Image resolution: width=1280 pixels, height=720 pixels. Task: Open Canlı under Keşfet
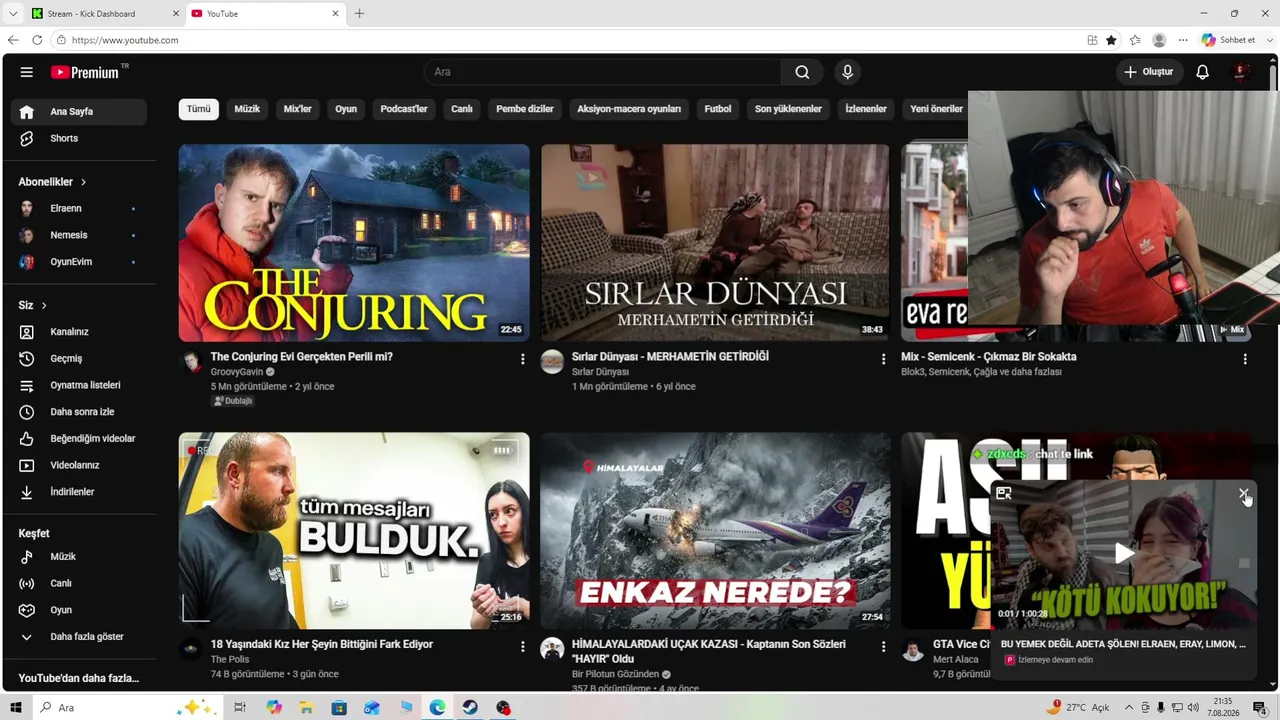coord(79,583)
